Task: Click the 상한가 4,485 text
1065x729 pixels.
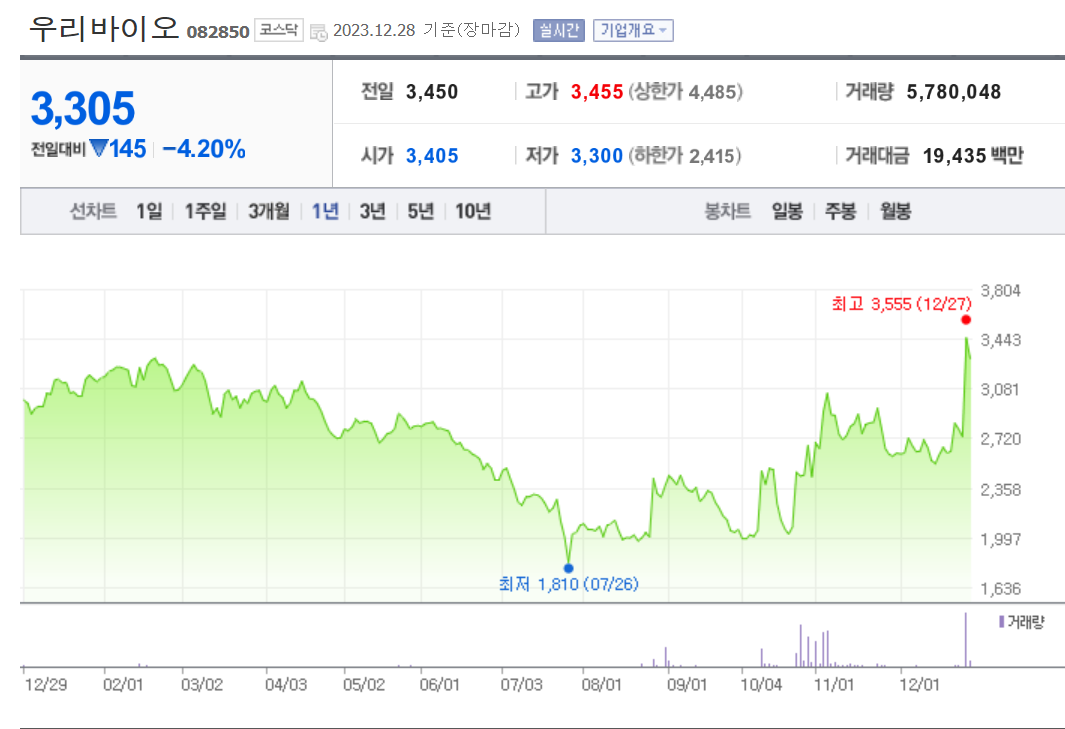Action: tap(685, 92)
